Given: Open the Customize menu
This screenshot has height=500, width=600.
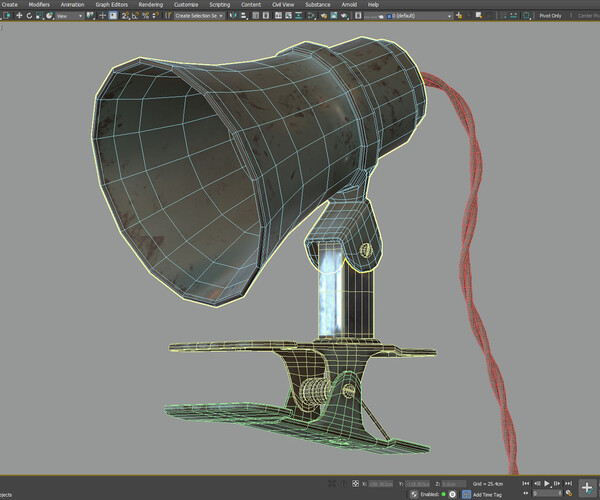Looking at the screenshot, I should (x=186, y=5).
